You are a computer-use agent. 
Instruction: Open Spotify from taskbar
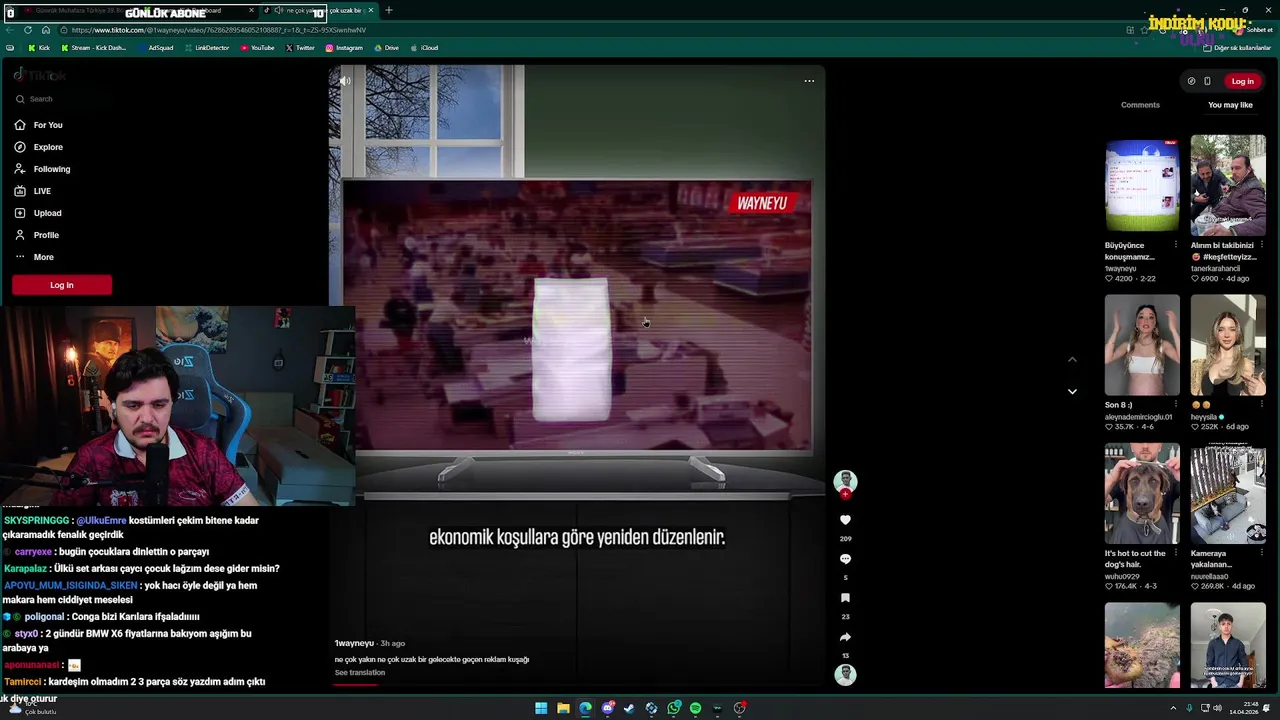pos(695,708)
